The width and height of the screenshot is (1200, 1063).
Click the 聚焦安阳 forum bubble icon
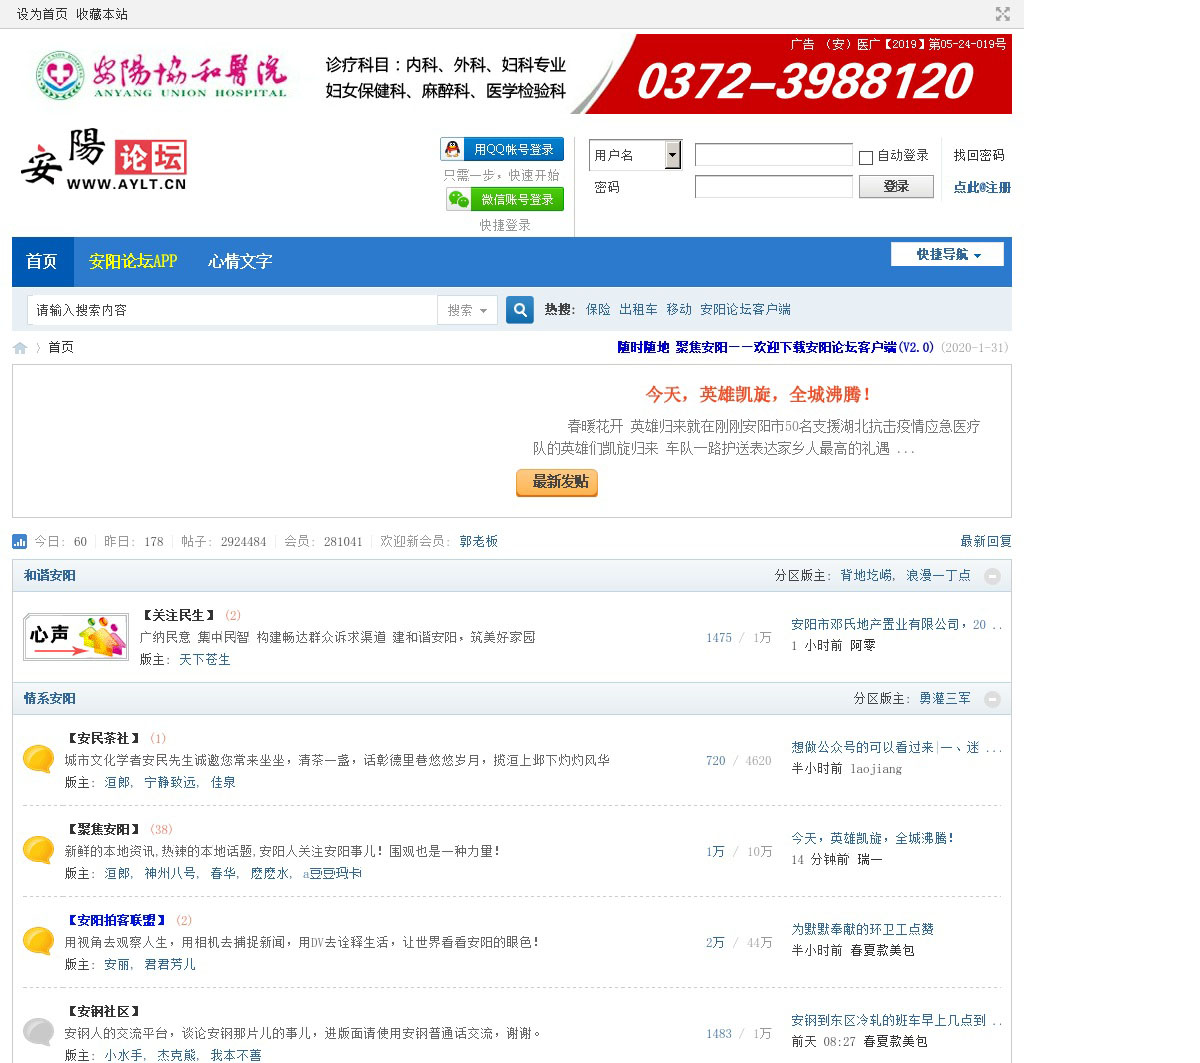tap(39, 850)
